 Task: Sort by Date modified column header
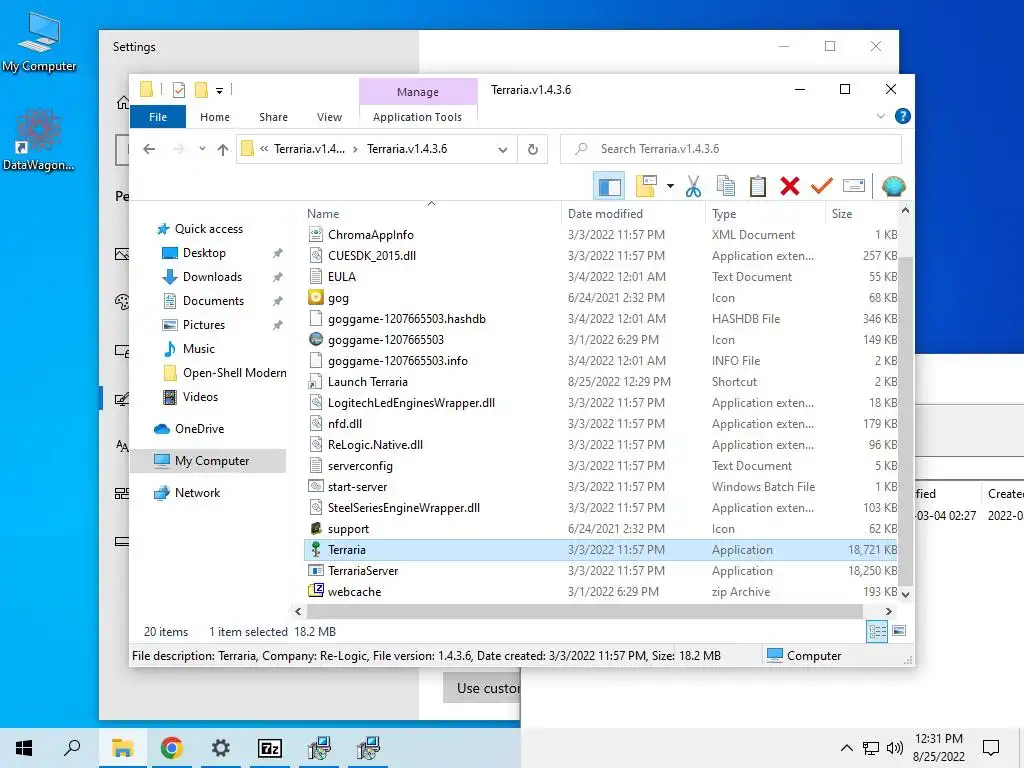(x=605, y=214)
